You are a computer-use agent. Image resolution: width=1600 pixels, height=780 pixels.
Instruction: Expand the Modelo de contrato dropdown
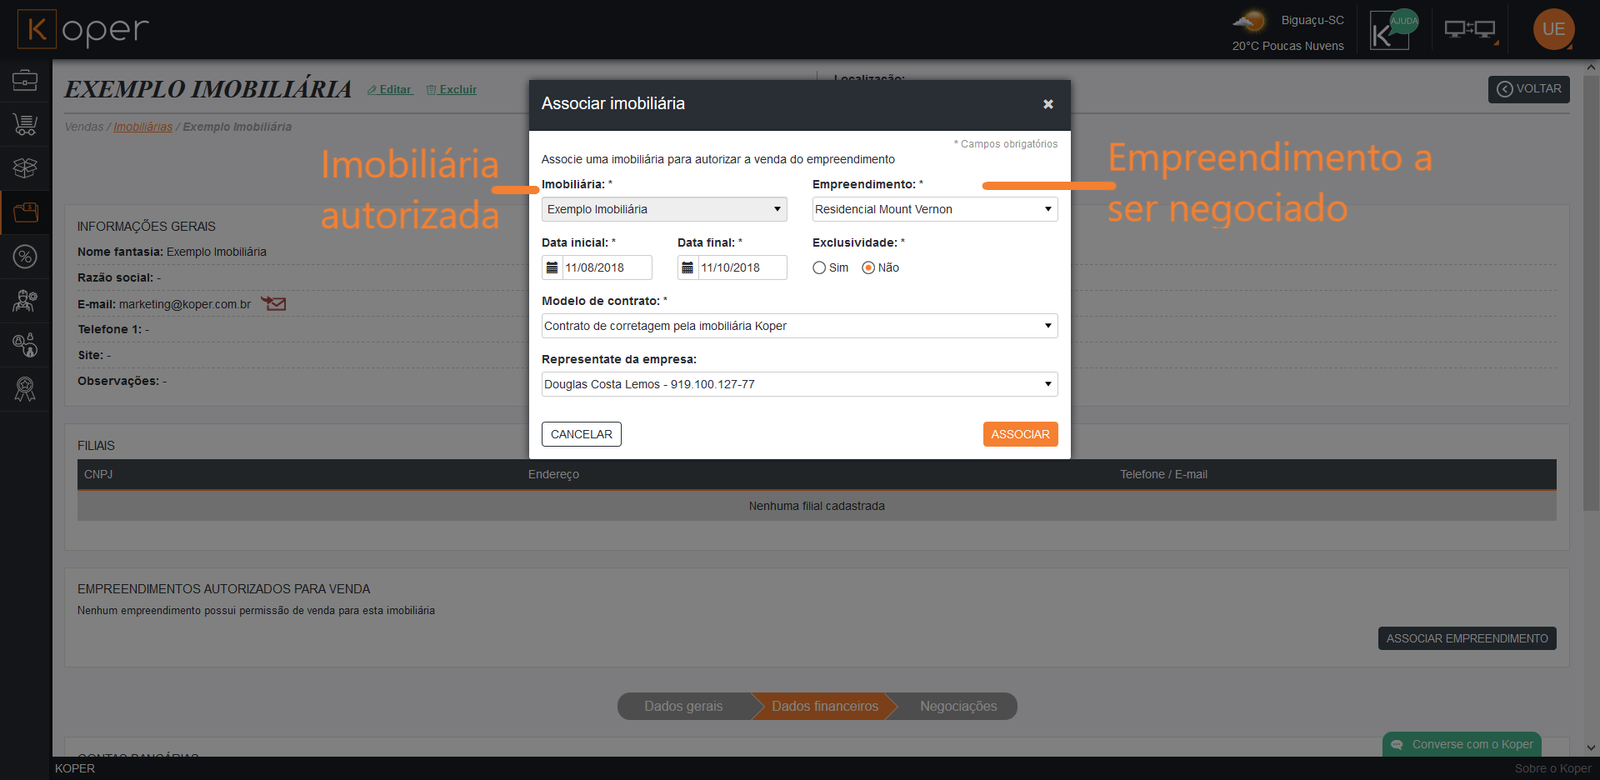(x=799, y=326)
